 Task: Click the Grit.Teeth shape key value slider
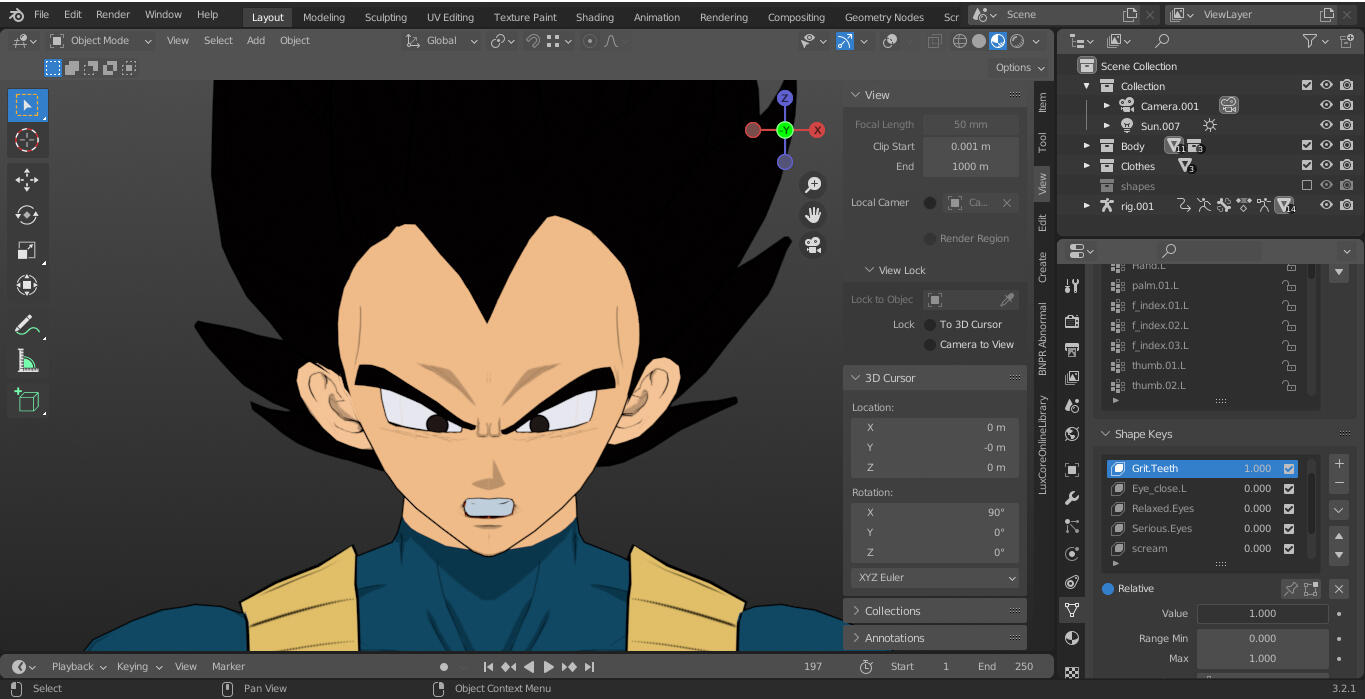[x=1258, y=468]
